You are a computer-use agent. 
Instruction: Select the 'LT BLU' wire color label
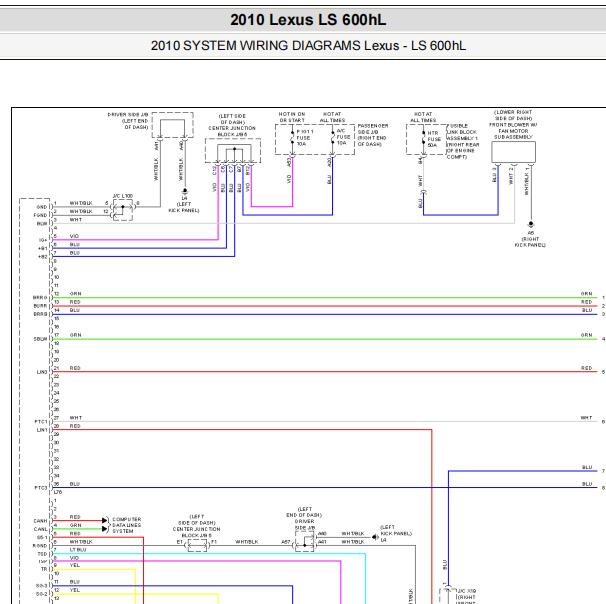pyautogui.click(x=78, y=550)
